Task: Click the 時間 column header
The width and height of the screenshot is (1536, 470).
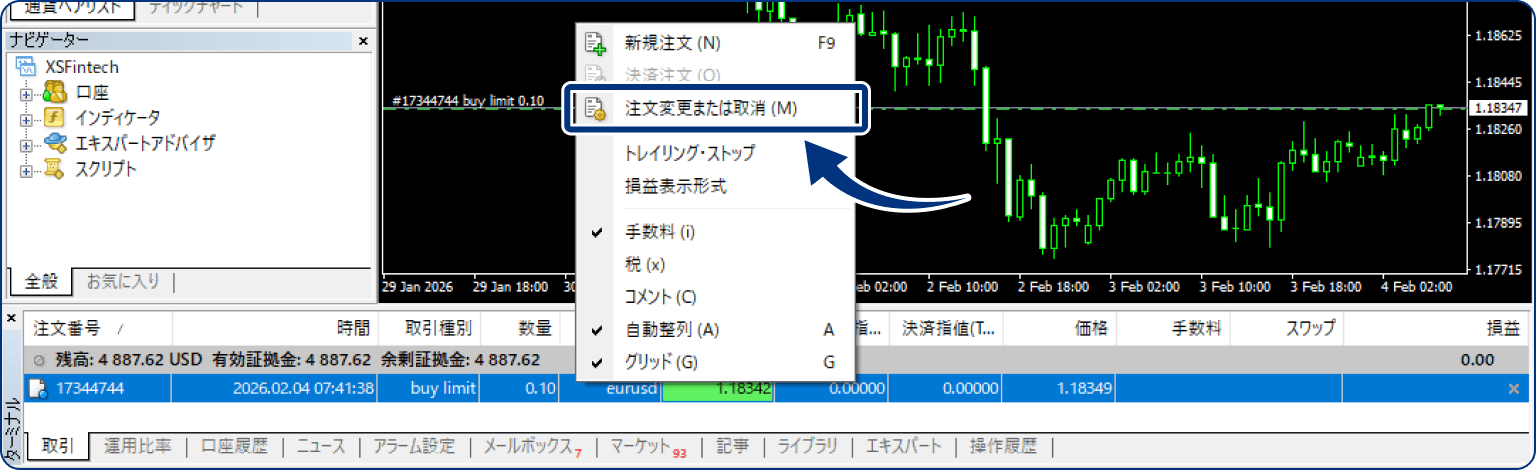Action: (x=275, y=327)
